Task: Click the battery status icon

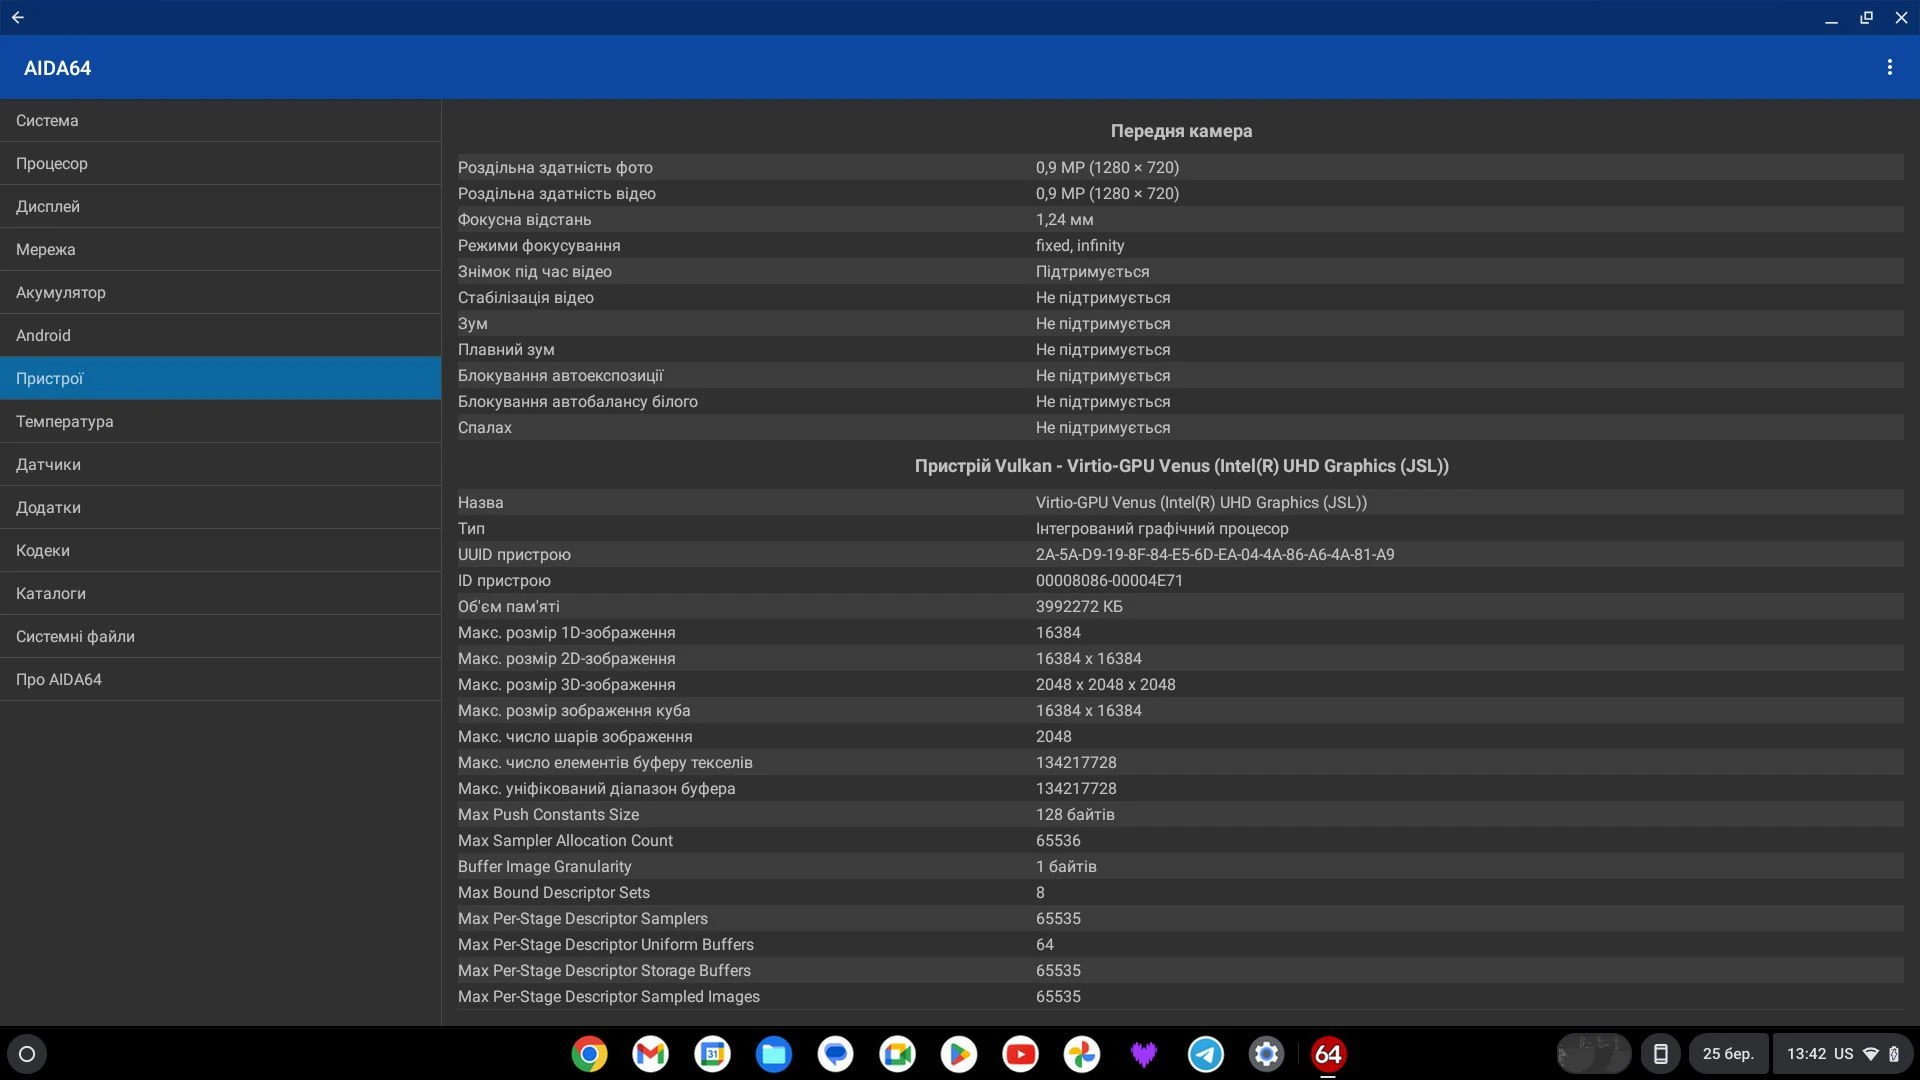Action: pos(1894,1054)
